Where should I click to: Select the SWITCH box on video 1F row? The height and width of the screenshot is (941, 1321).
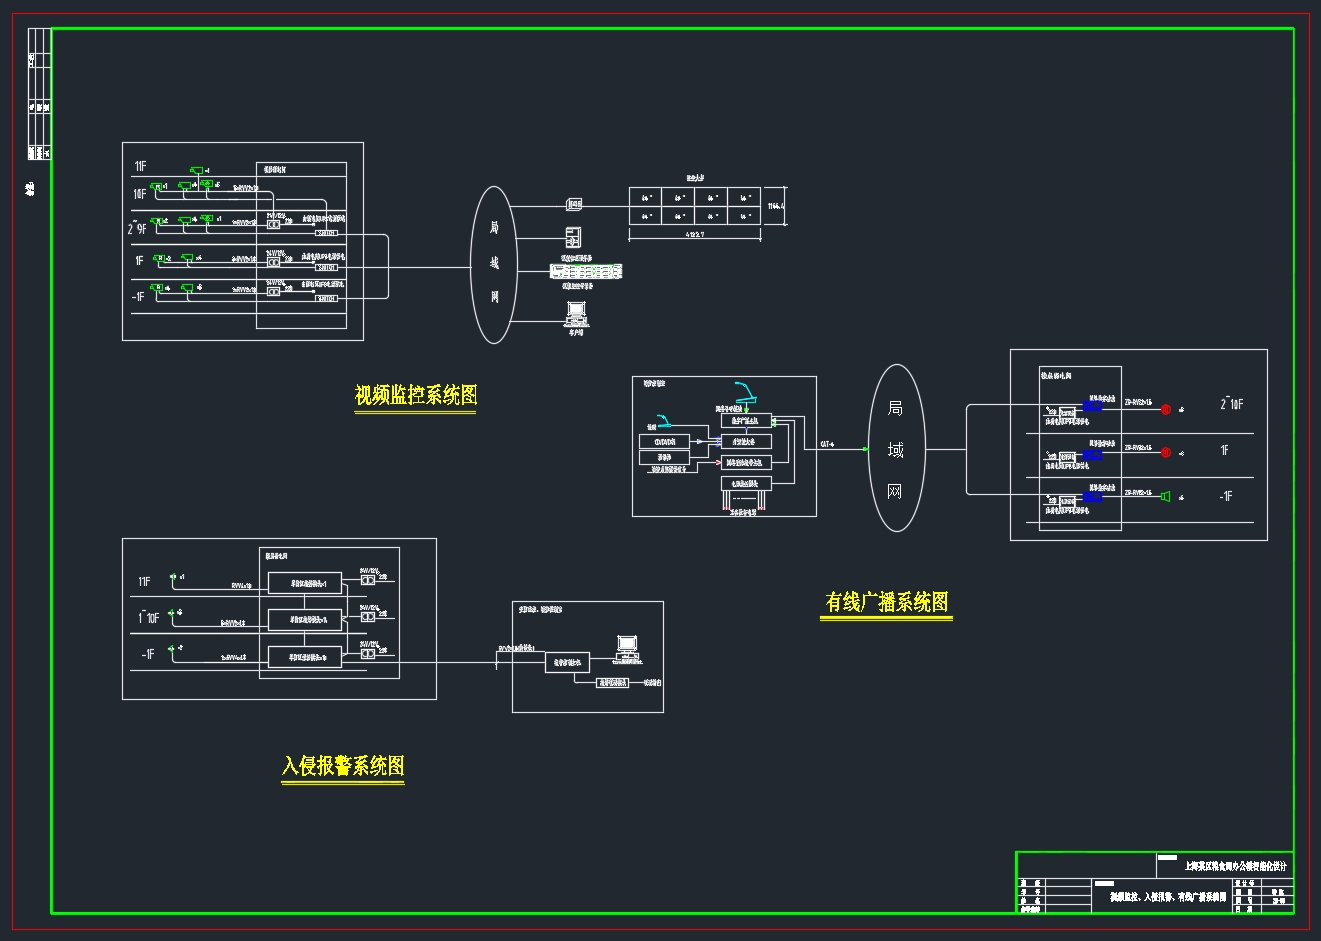coord(326,268)
